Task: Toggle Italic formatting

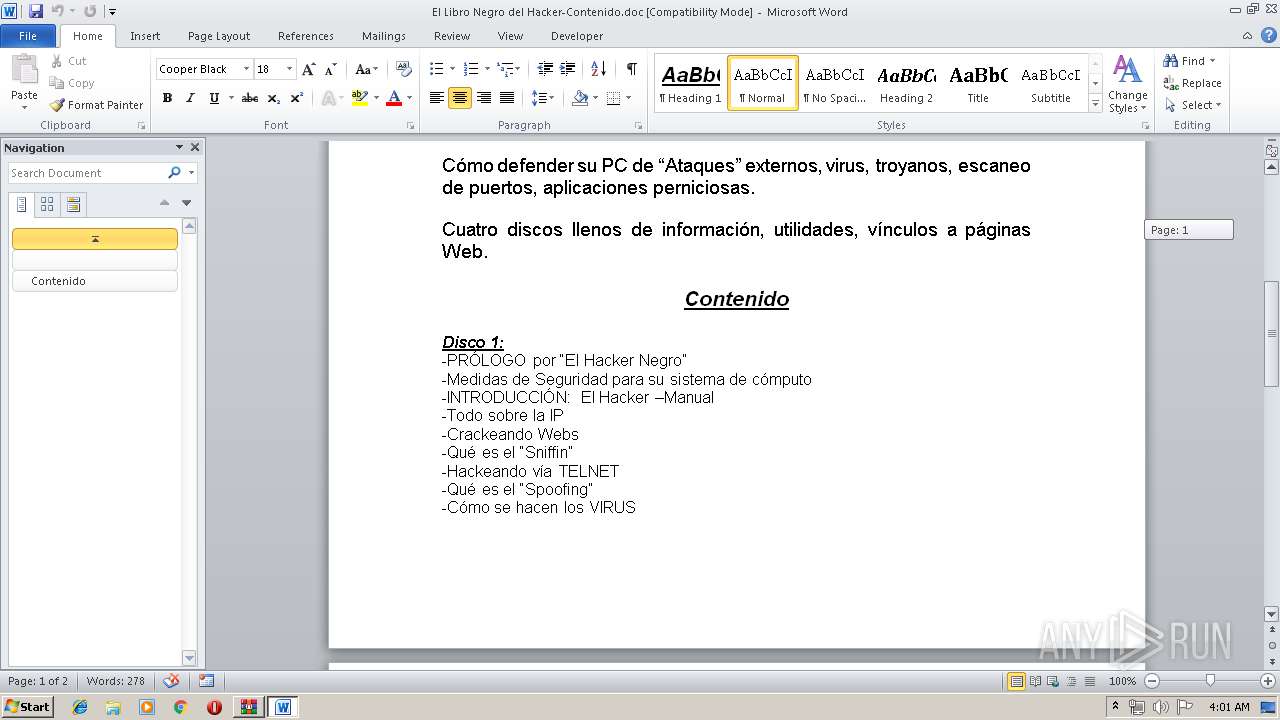Action: (190, 98)
